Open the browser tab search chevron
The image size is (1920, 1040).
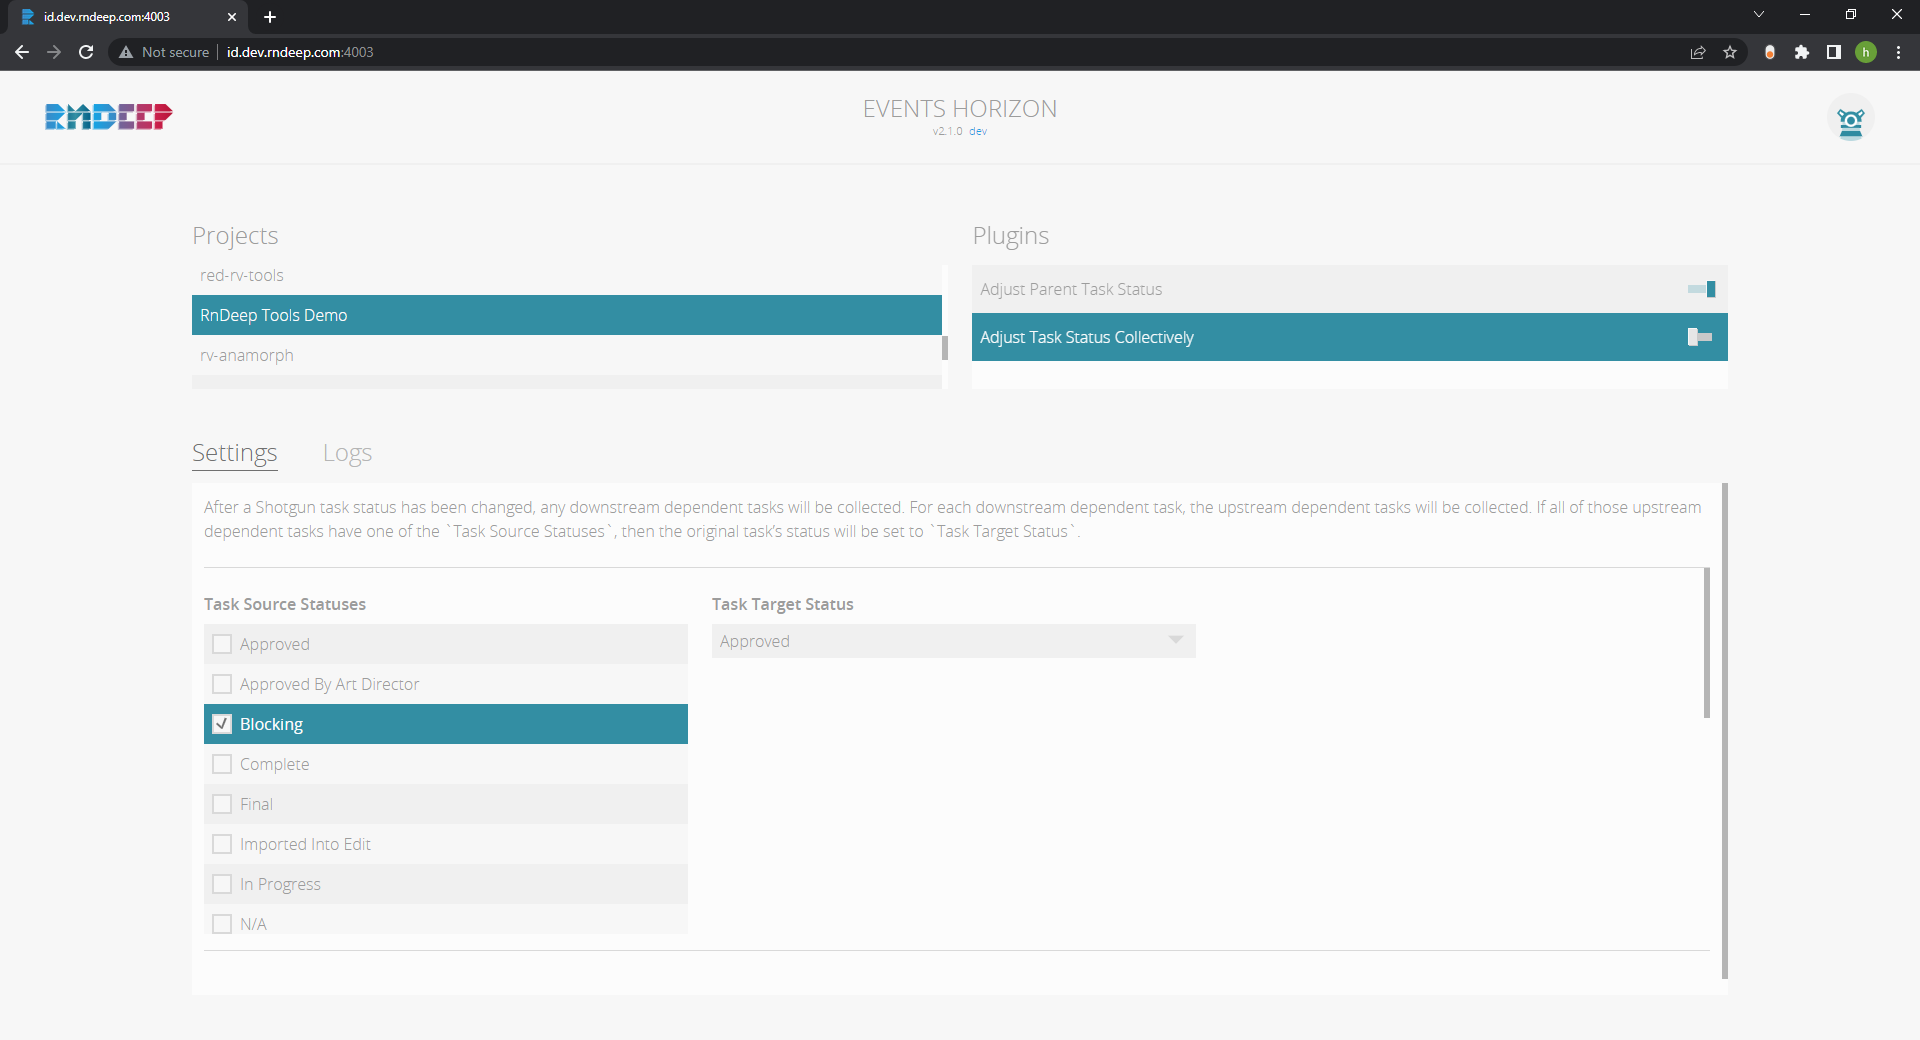[x=1759, y=15]
